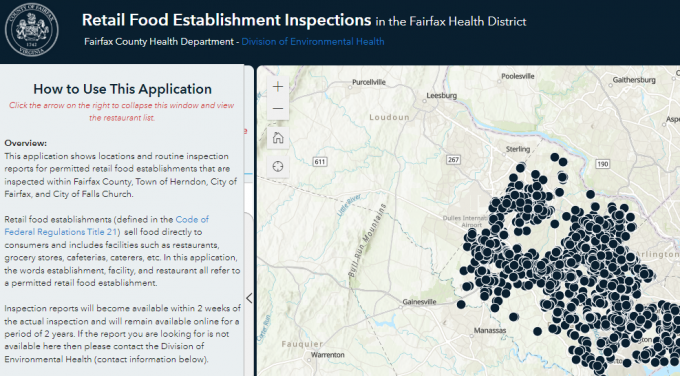Image resolution: width=680 pixels, height=376 pixels.
Task: Click the Warrenton map label
Action: 327,355
